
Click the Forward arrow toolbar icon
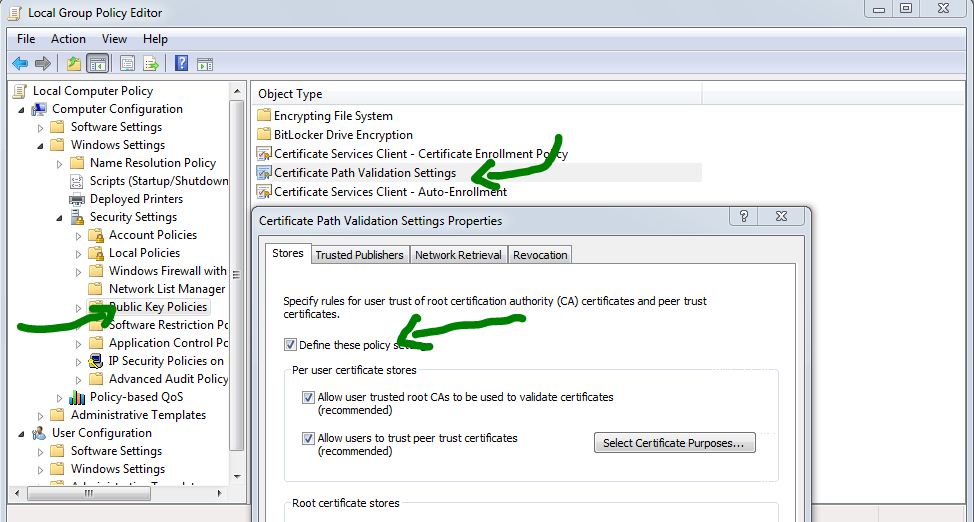point(43,63)
